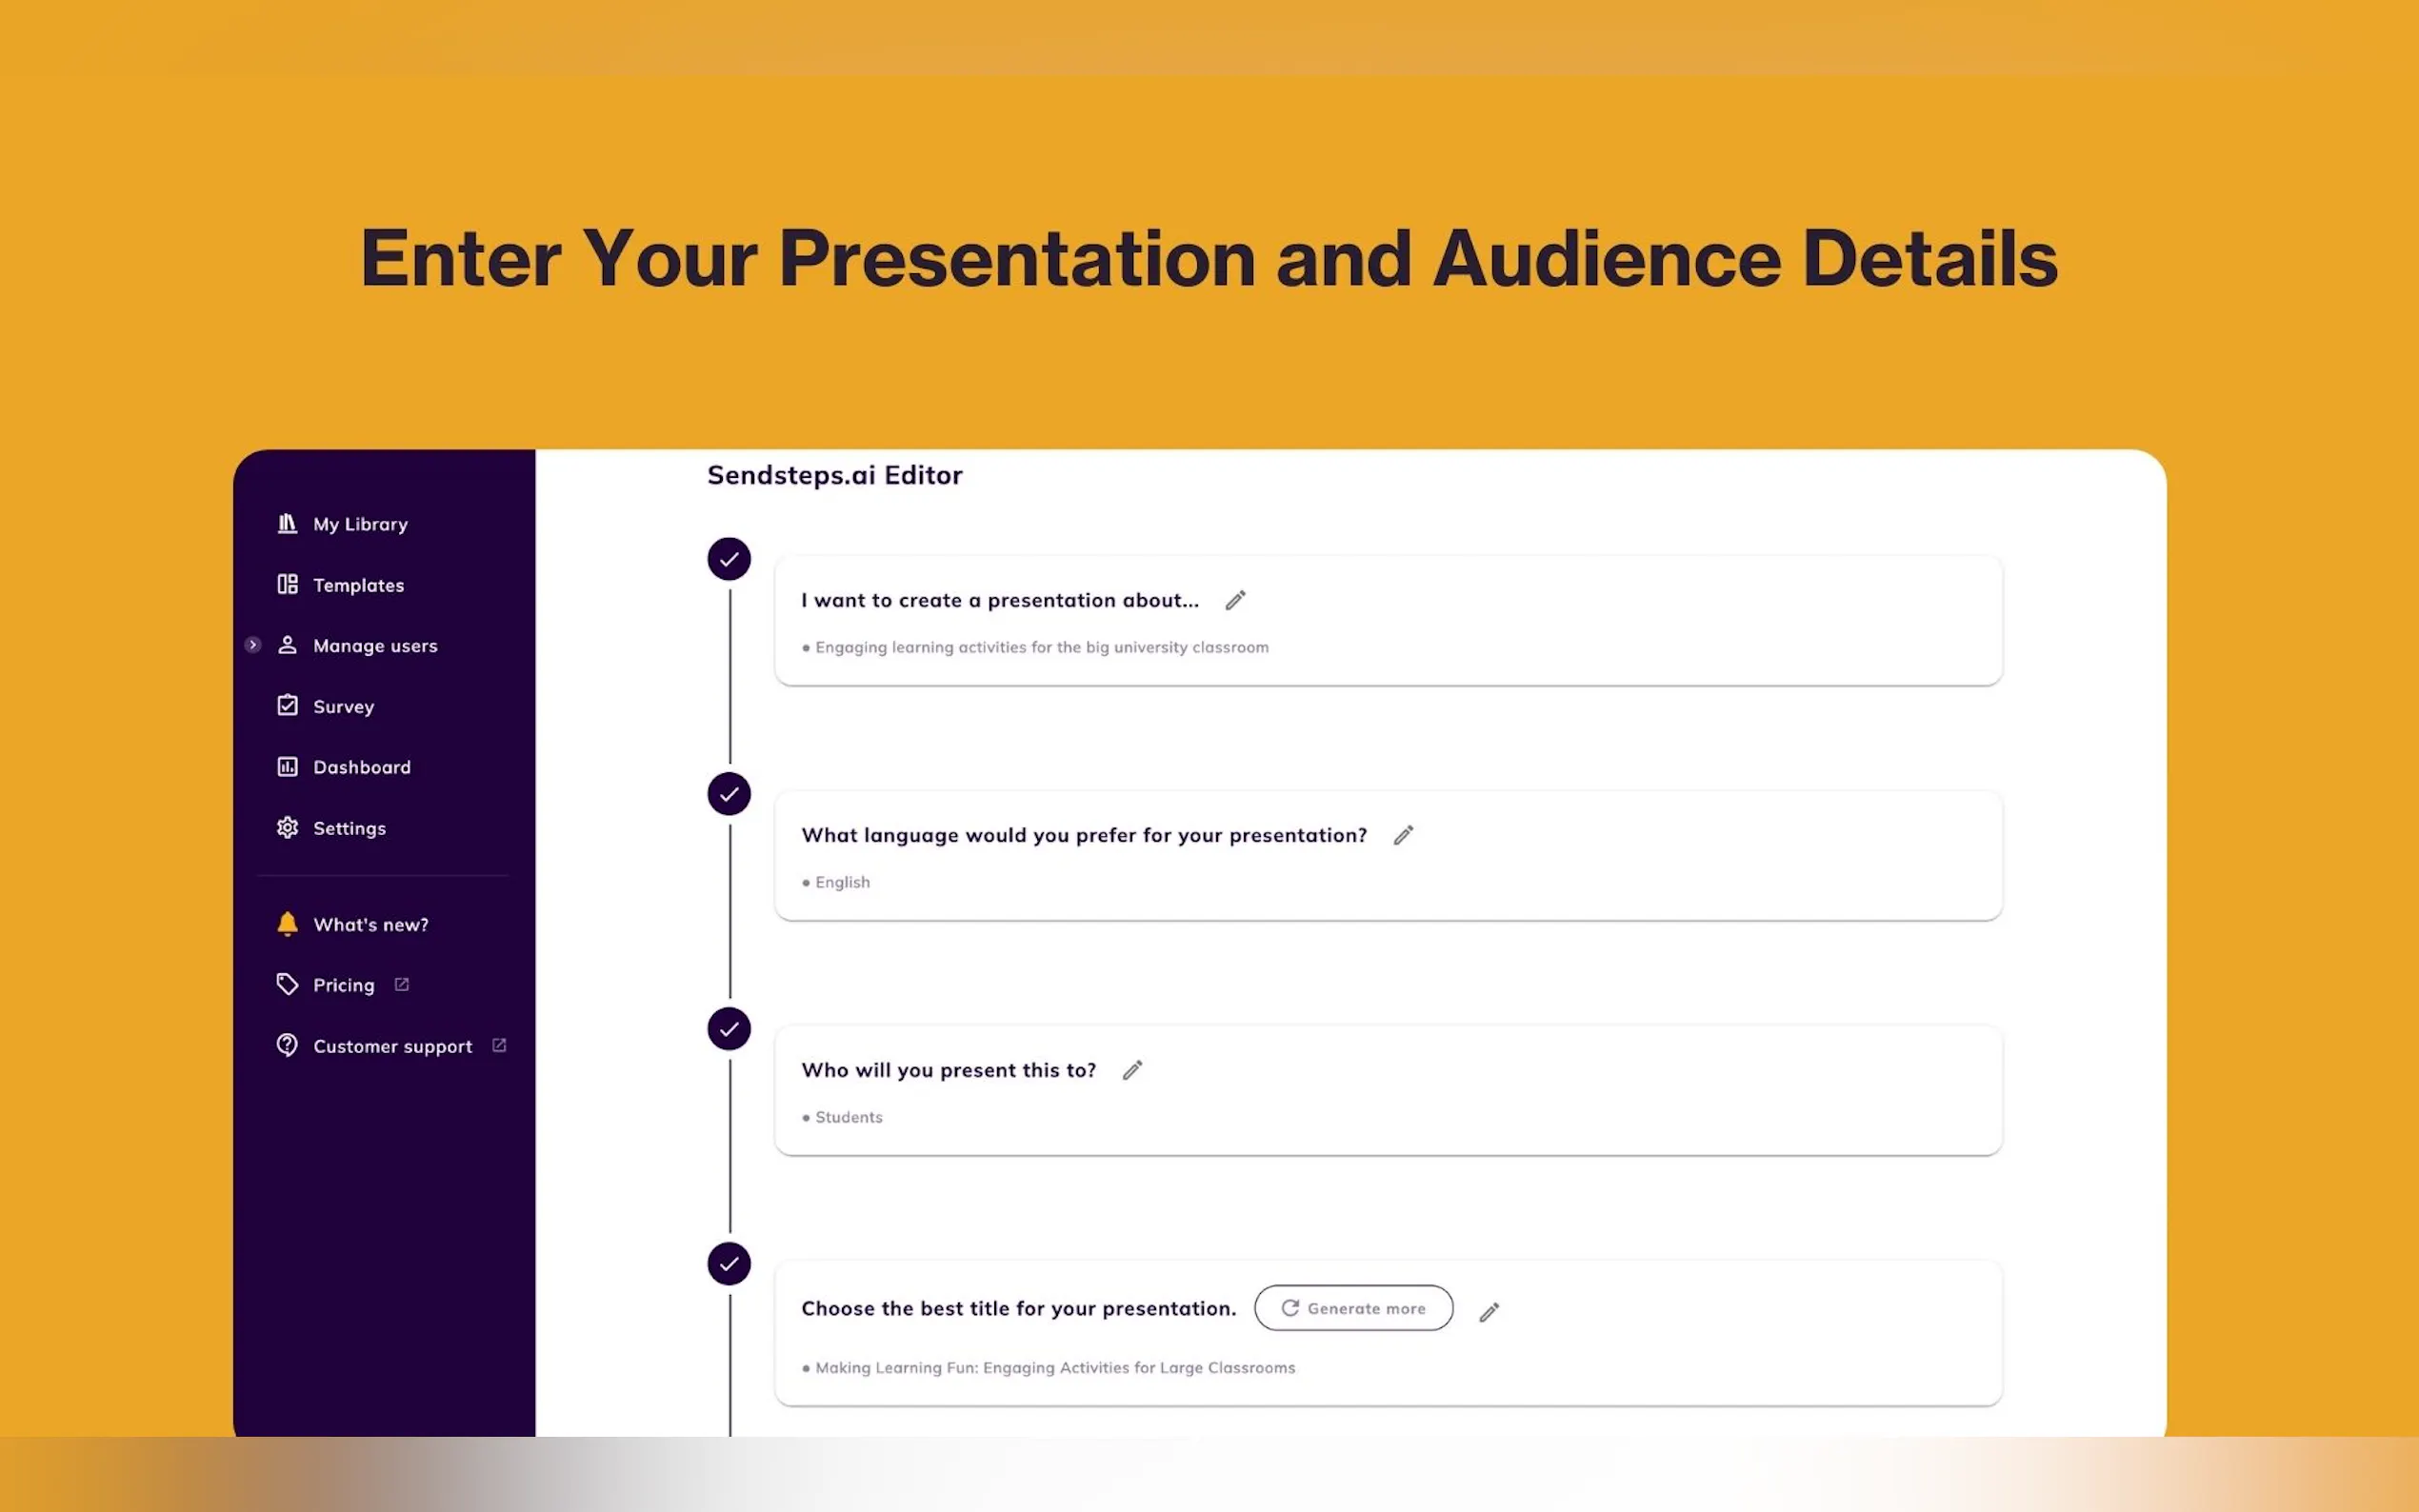
Task: Open the Survey menu item
Action: (x=343, y=706)
